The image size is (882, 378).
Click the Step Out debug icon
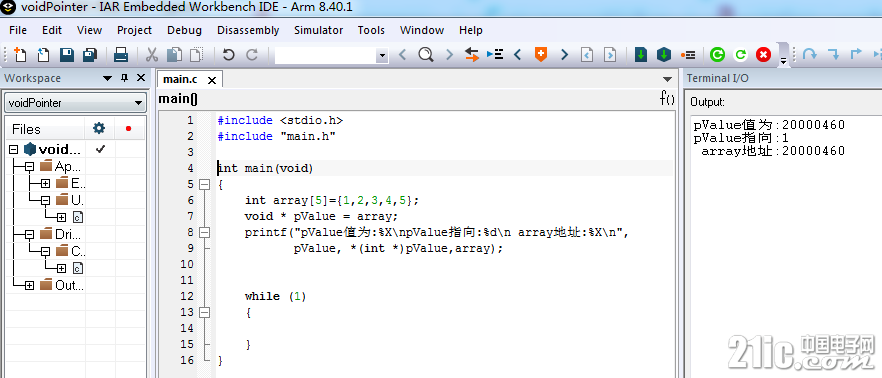(856, 55)
